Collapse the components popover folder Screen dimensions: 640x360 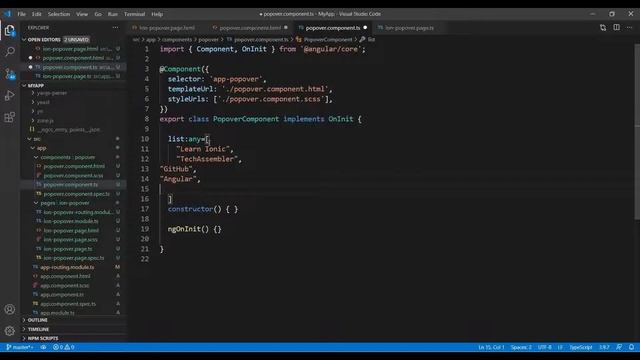point(67,157)
